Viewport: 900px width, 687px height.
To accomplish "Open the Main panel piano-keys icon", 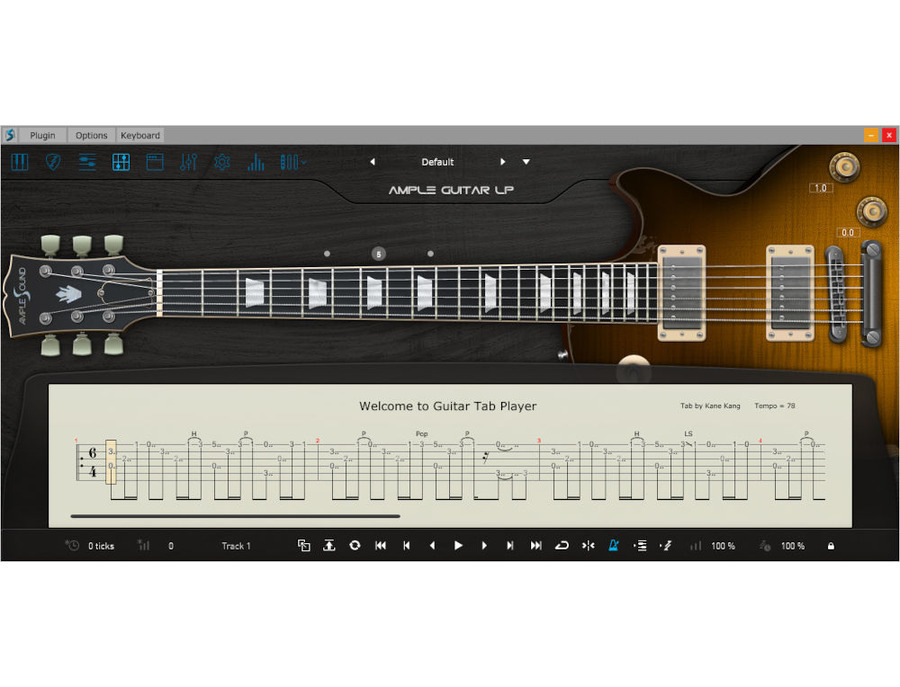I will [20, 162].
